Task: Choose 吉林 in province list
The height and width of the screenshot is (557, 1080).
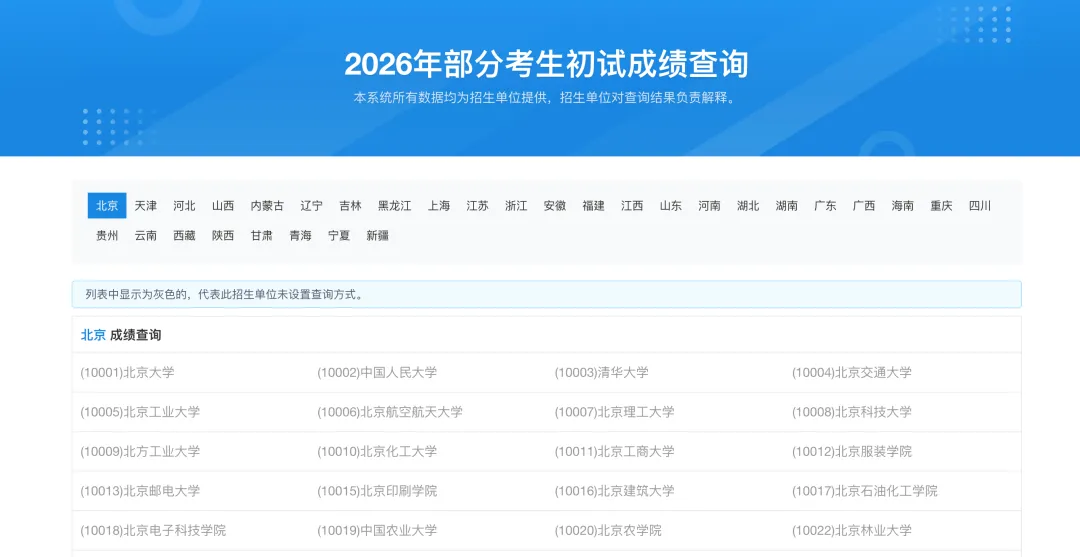Action: (x=350, y=205)
